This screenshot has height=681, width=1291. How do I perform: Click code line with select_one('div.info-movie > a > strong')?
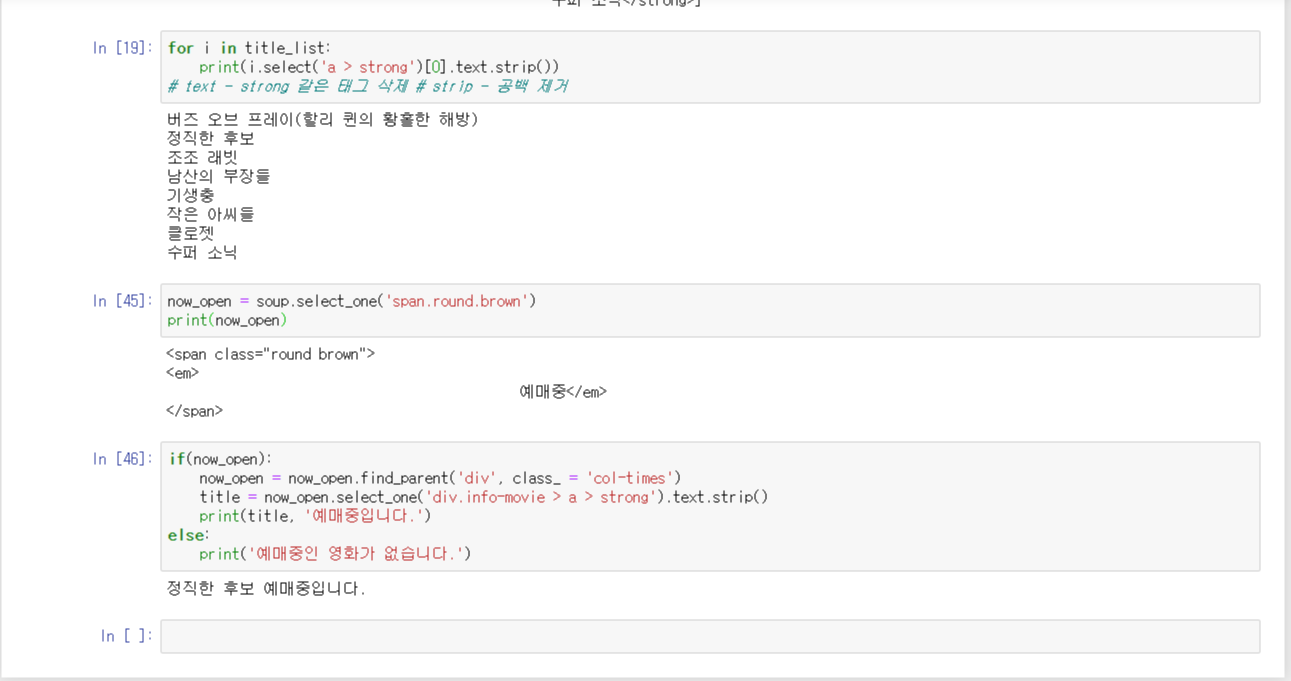[x=484, y=497]
